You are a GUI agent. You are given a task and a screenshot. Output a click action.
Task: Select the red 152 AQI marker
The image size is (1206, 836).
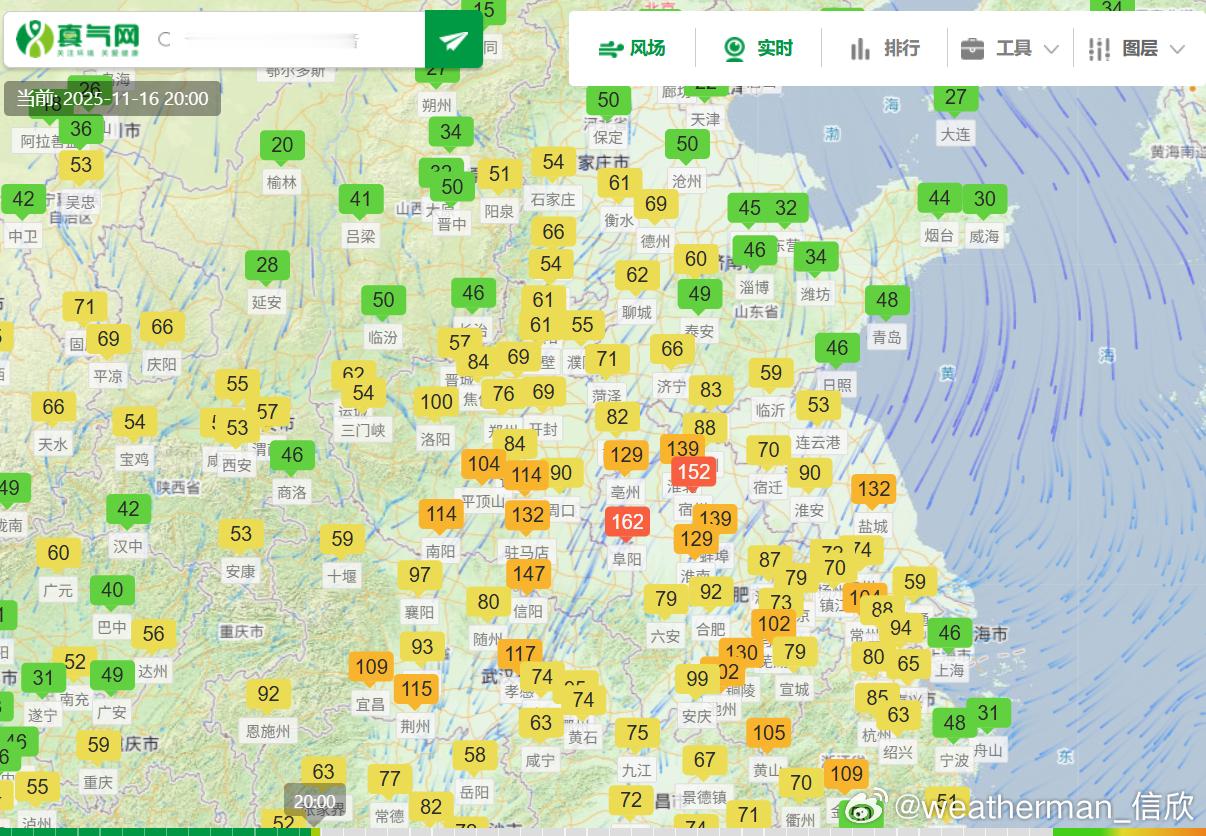[x=694, y=472]
